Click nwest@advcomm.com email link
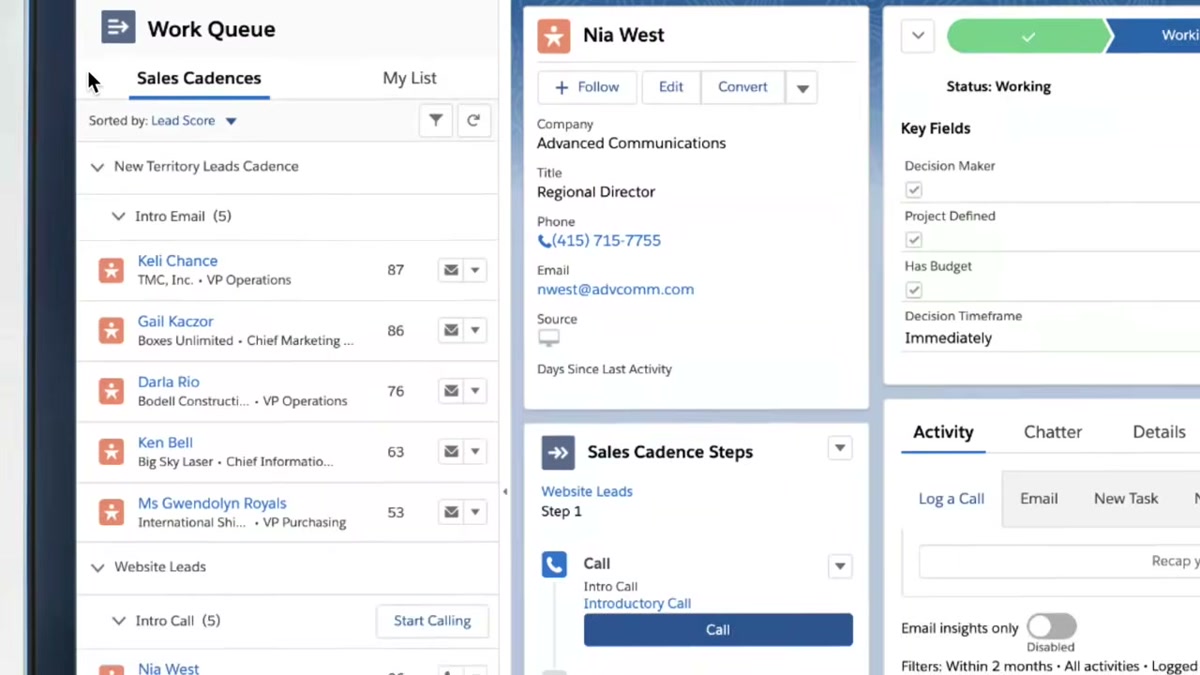Screen dimensions: 1200x675 [x=615, y=290]
